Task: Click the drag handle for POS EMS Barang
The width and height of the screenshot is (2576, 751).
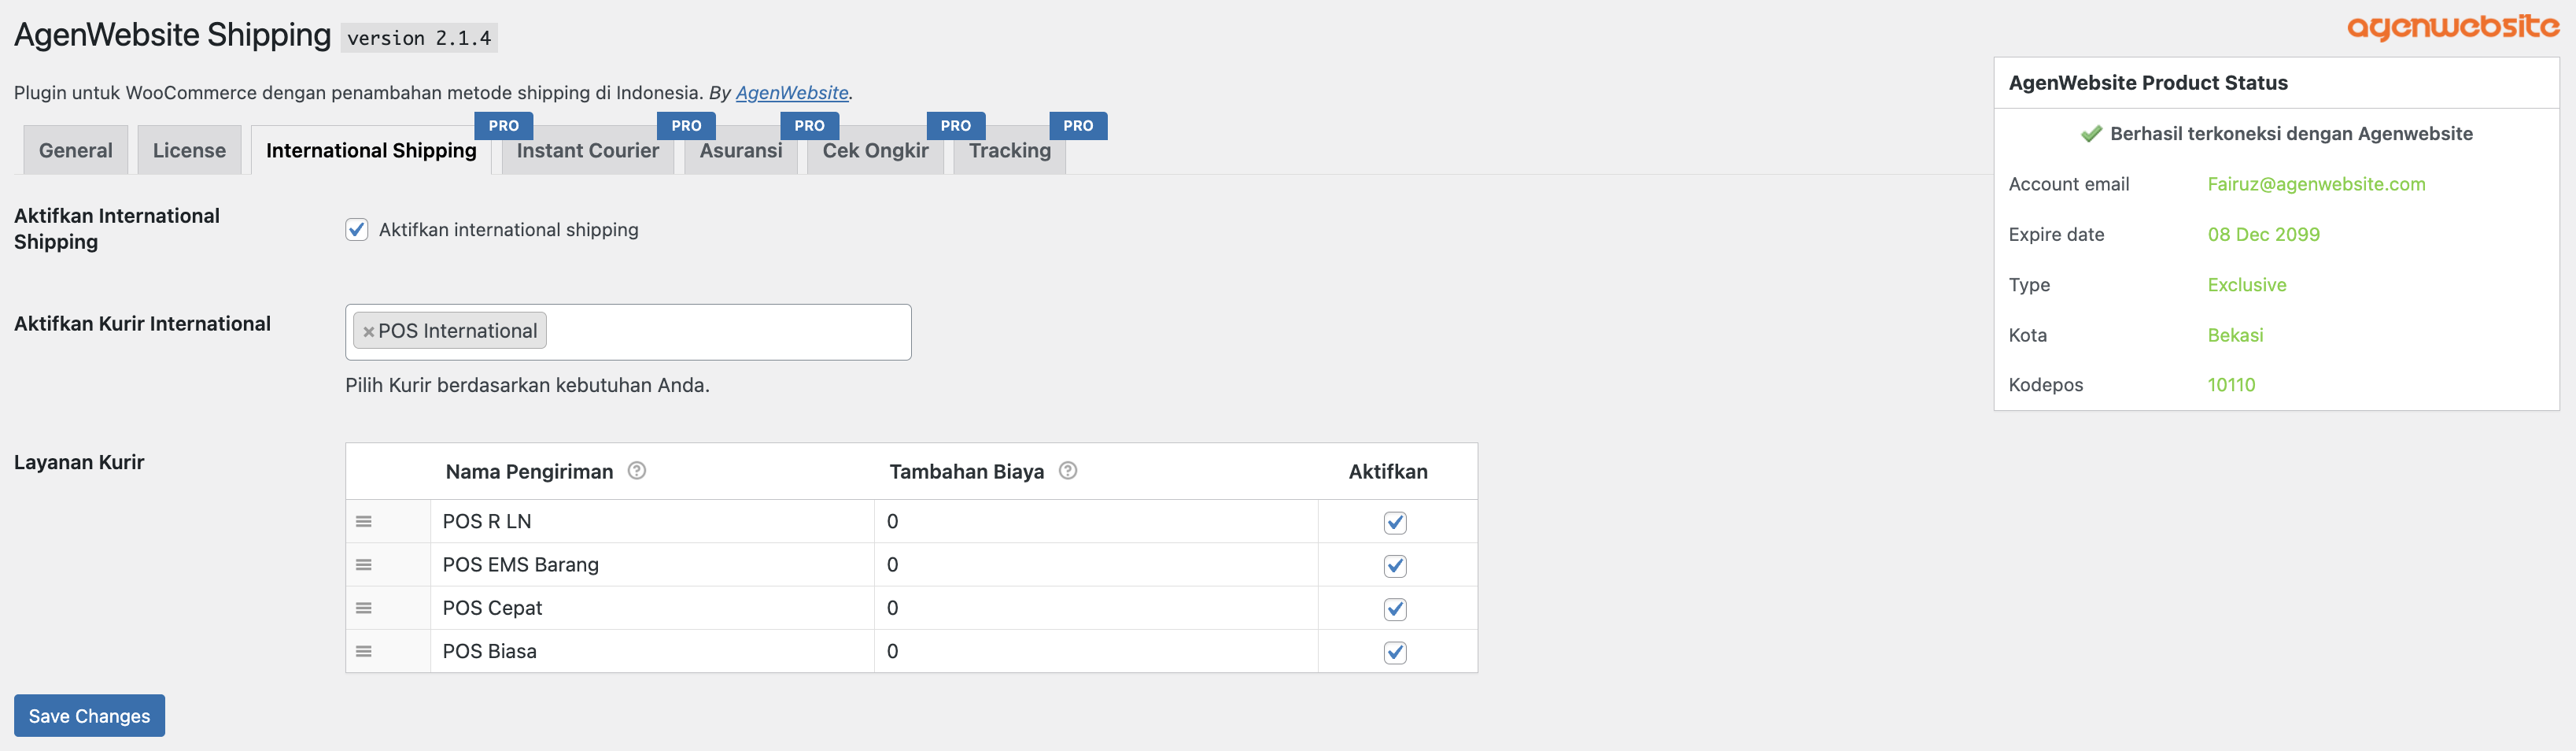Action: 364,565
